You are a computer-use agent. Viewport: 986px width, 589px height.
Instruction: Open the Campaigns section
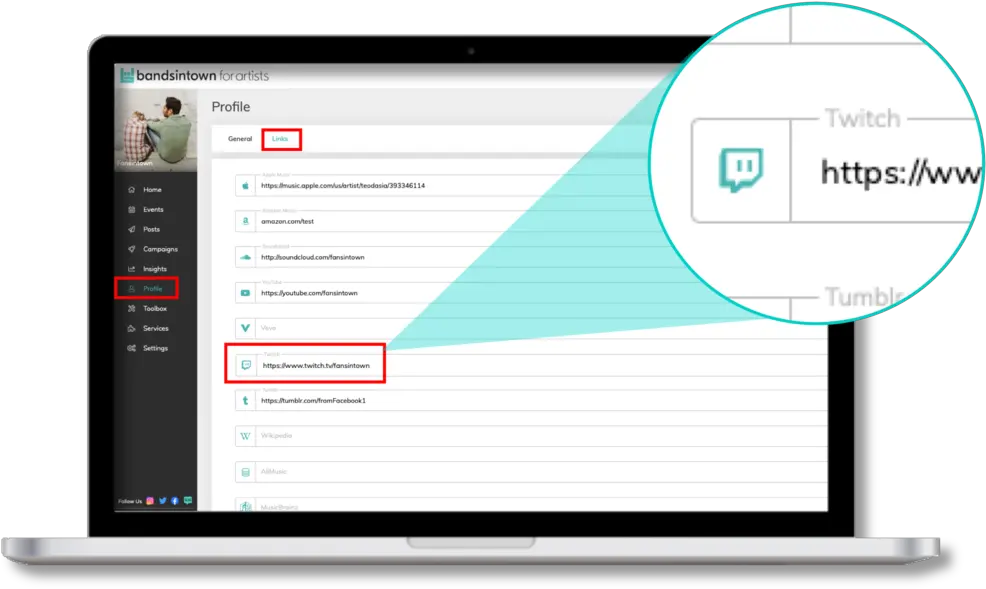coord(159,249)
